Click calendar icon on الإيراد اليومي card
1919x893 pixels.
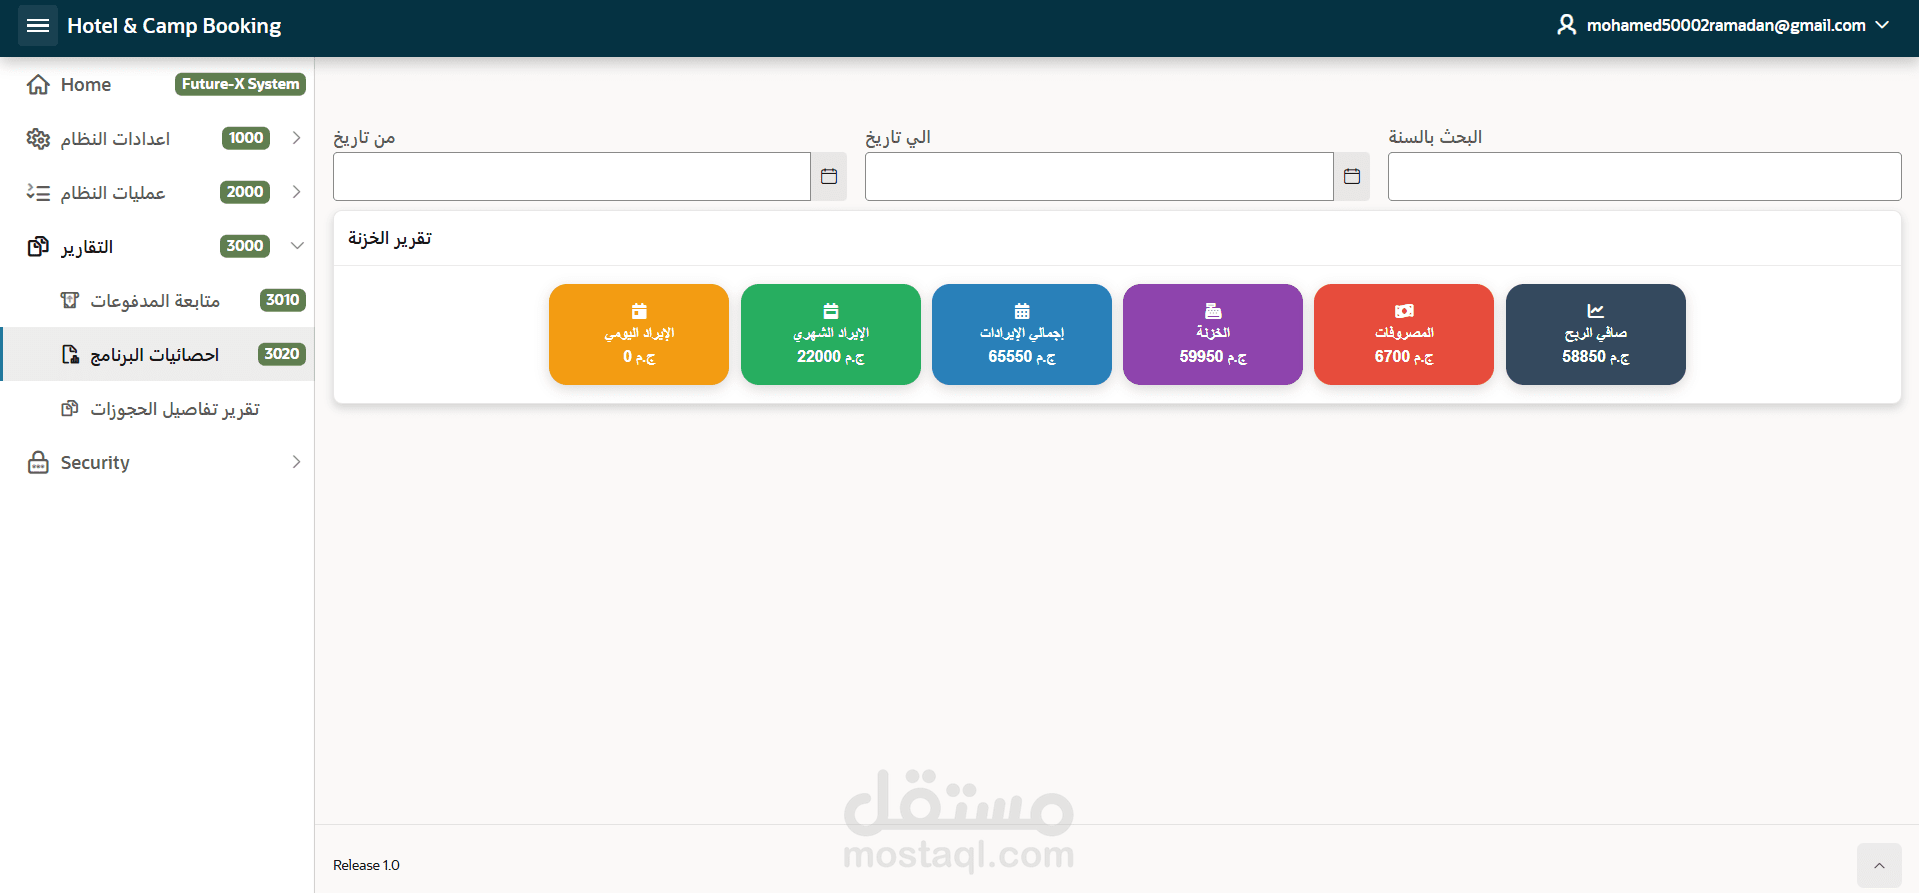pos(639,311)
